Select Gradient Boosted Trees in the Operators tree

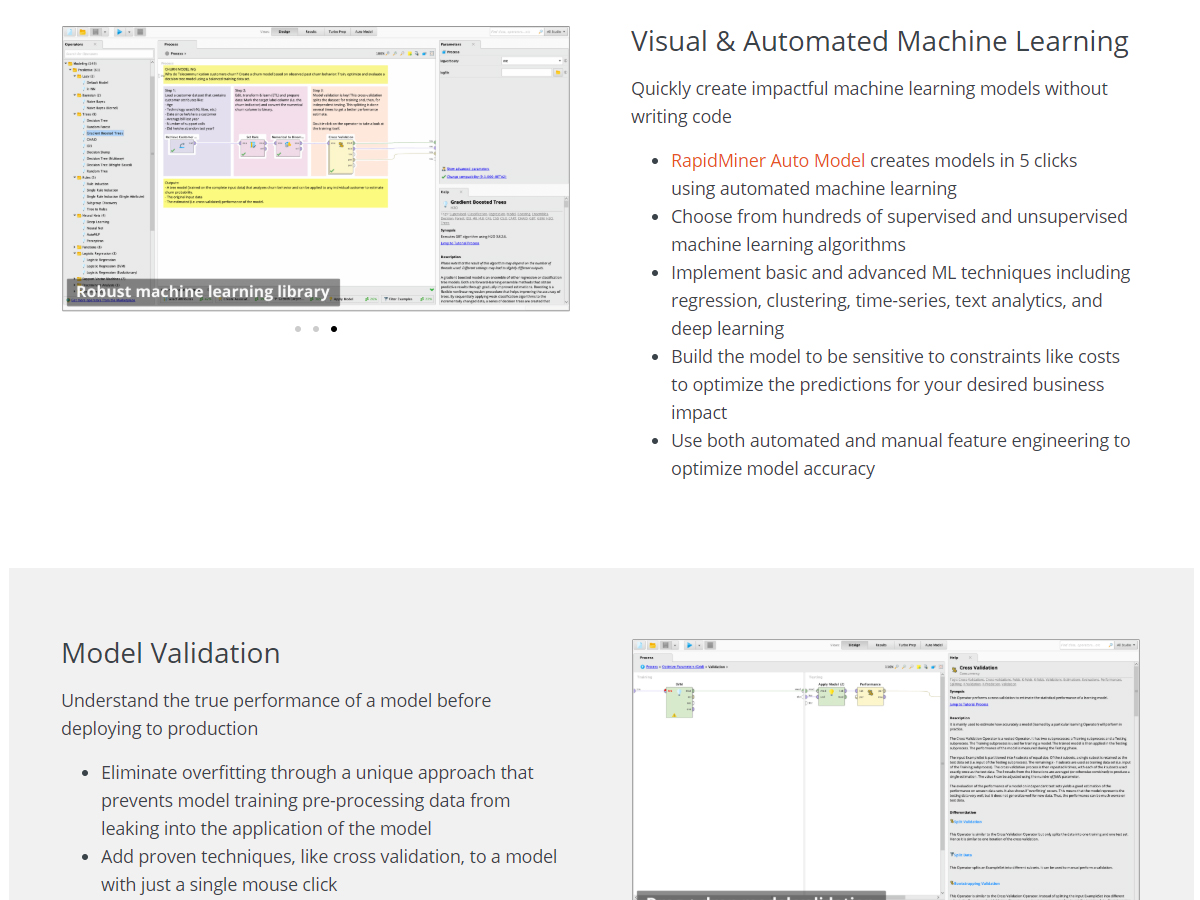[x=105, y=133]
